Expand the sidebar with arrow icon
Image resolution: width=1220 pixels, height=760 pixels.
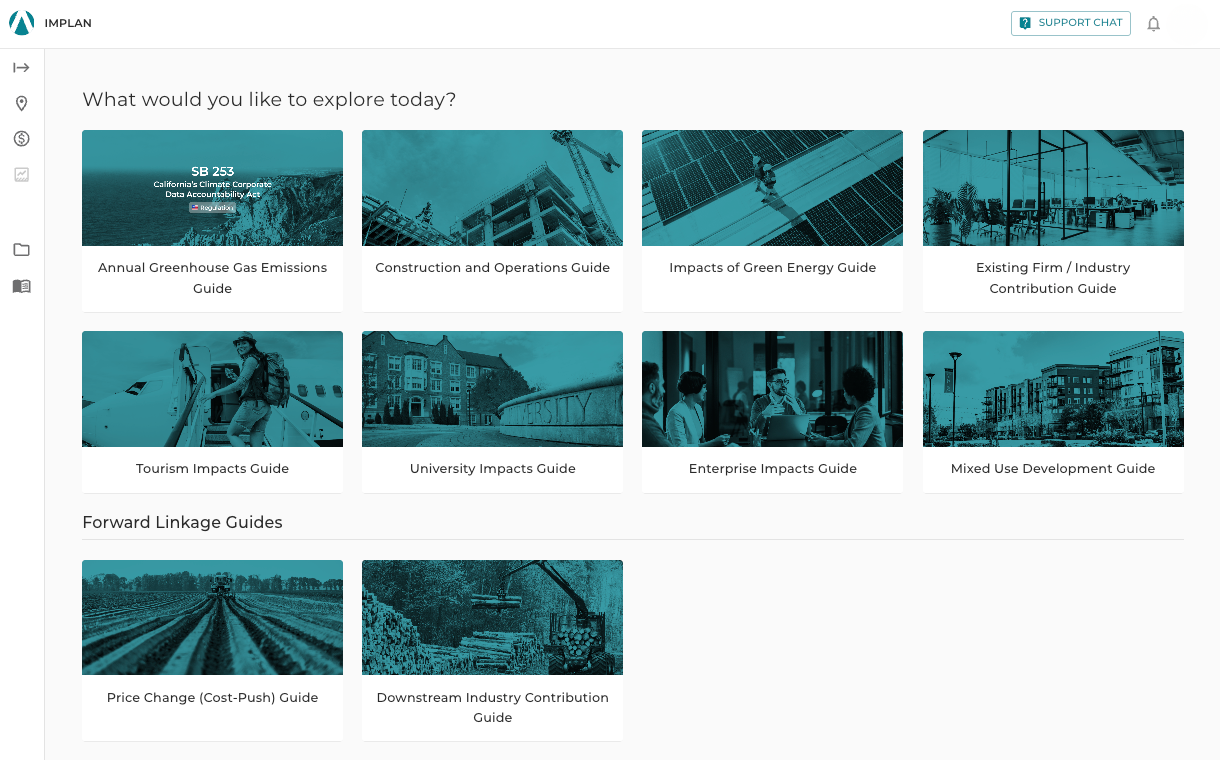(x=21, y=68)
